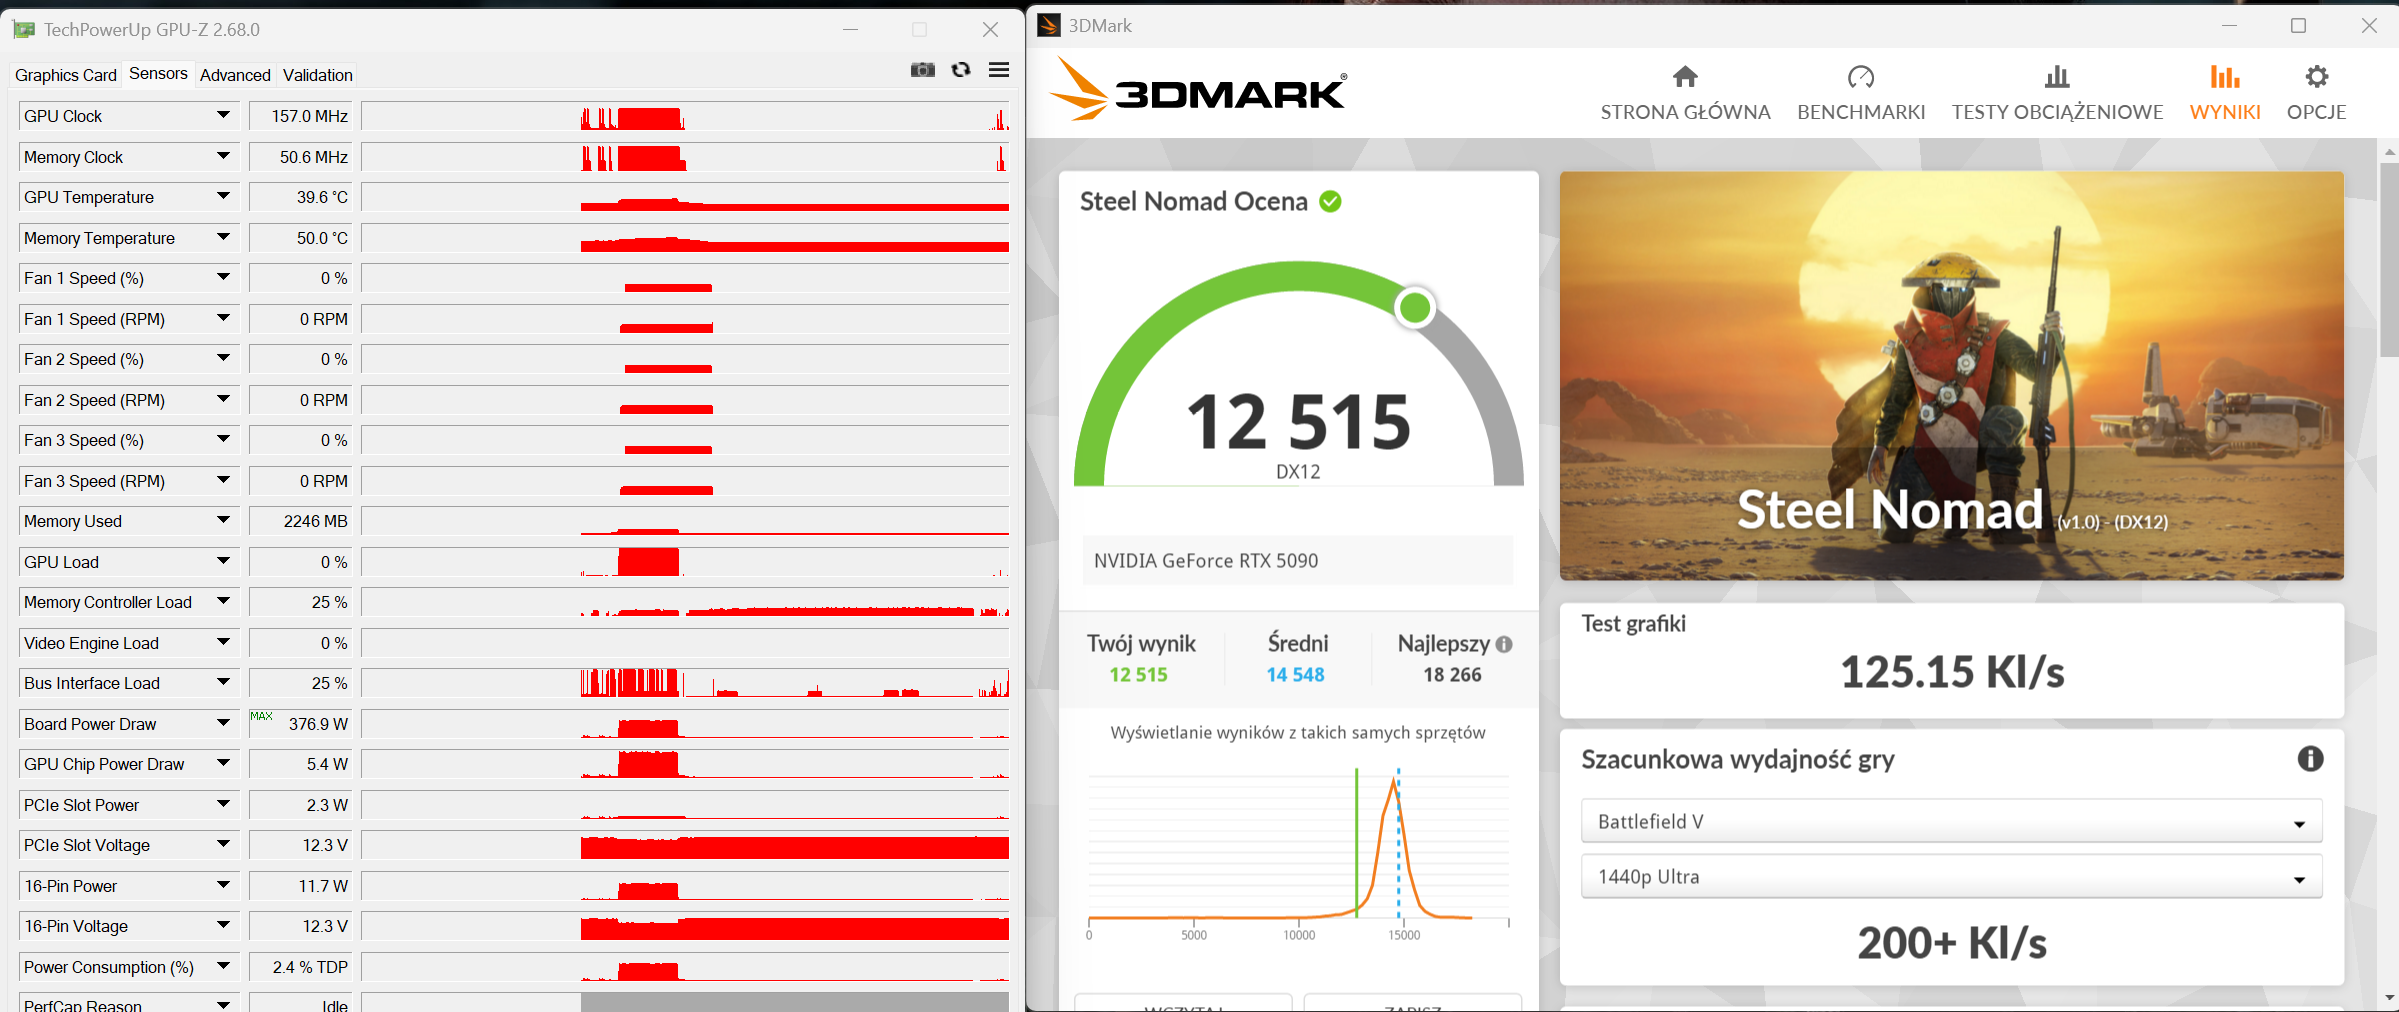Screen dimensions: 2399x1012
Task: Open the GPU Chip Power Draw dropdown
Action: [x=223, y=764]
